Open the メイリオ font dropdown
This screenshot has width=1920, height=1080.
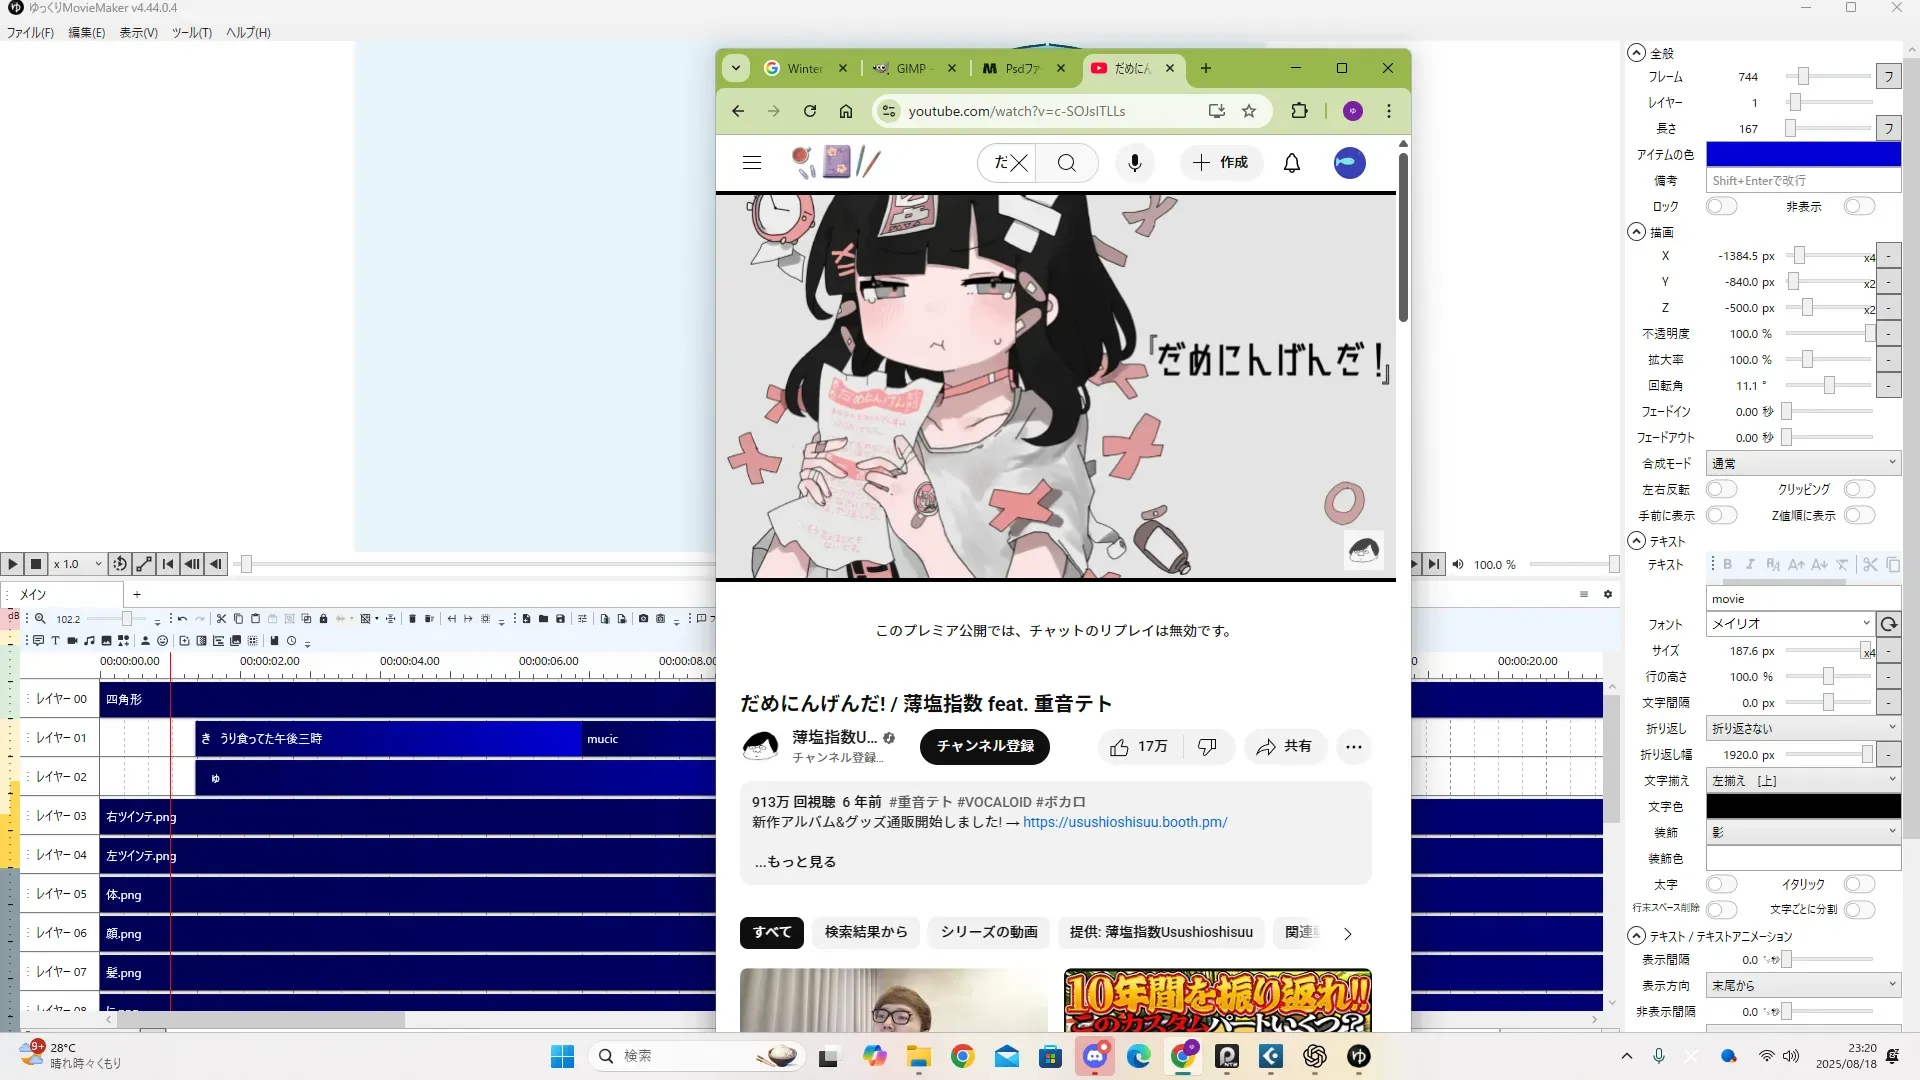point(1789,624)
